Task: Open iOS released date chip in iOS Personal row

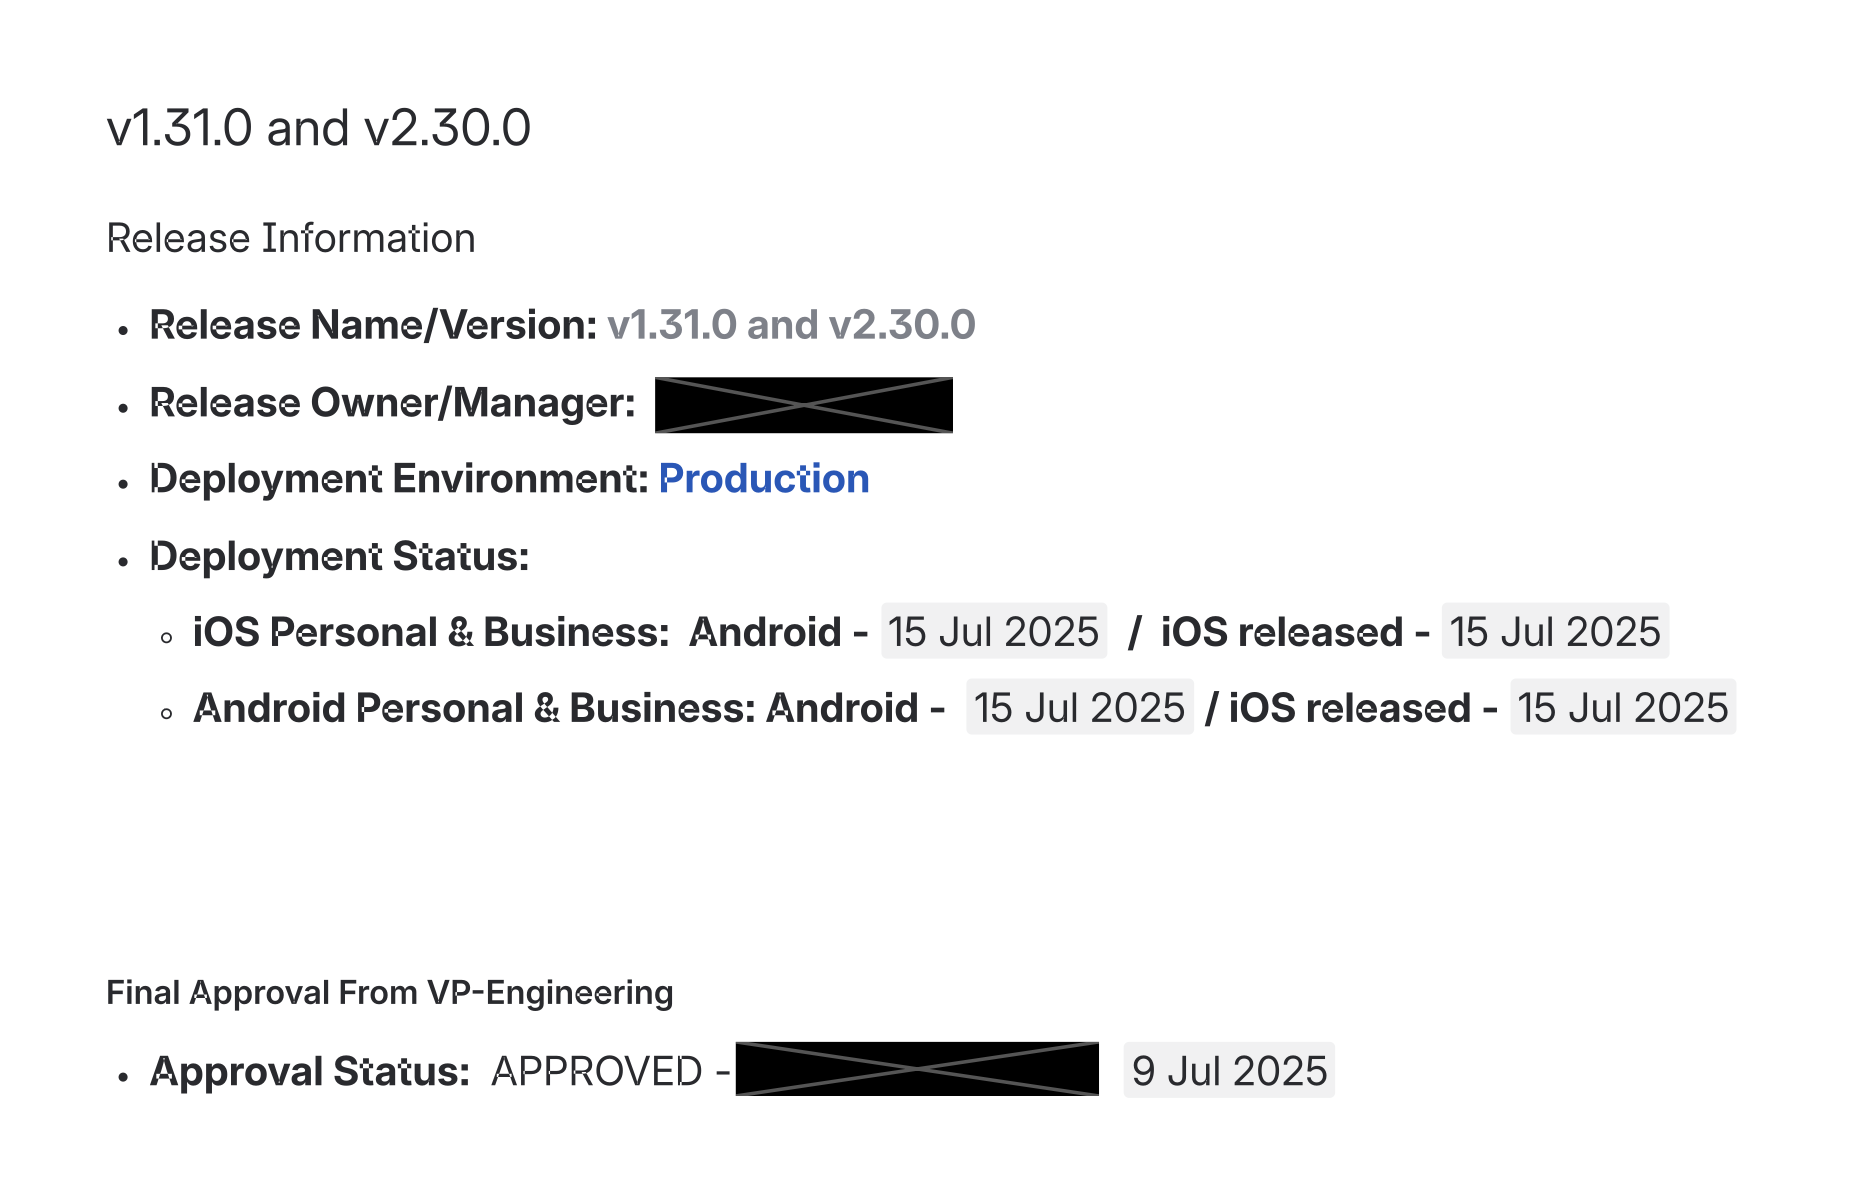Action: tap(1554, 632)
